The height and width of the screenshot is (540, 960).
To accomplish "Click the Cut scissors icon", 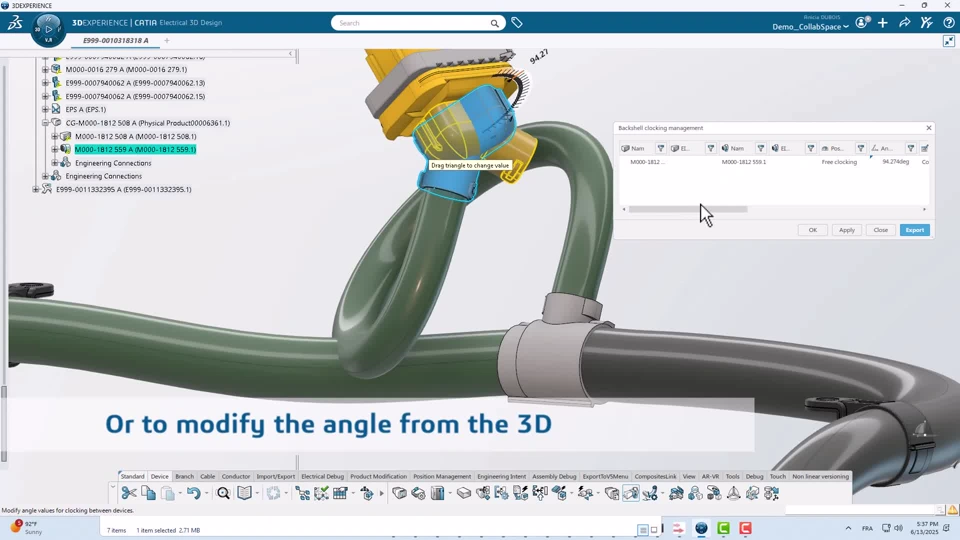I will coord(129,493).
